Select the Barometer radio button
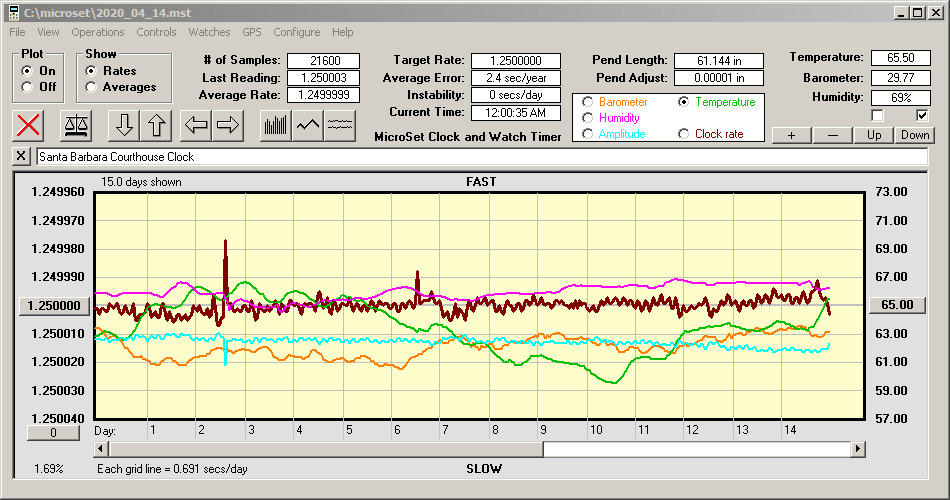The image size is (950, 500). coord(587,102)
